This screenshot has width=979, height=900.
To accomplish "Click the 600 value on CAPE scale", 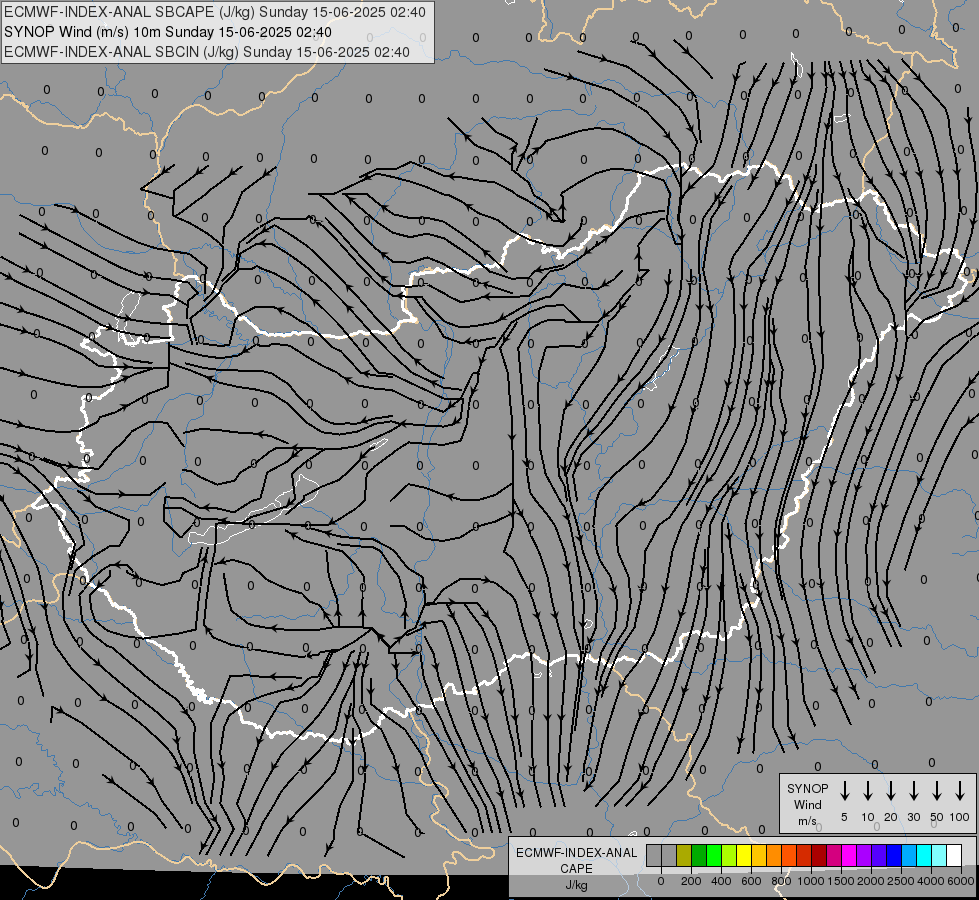I will 751,881.
